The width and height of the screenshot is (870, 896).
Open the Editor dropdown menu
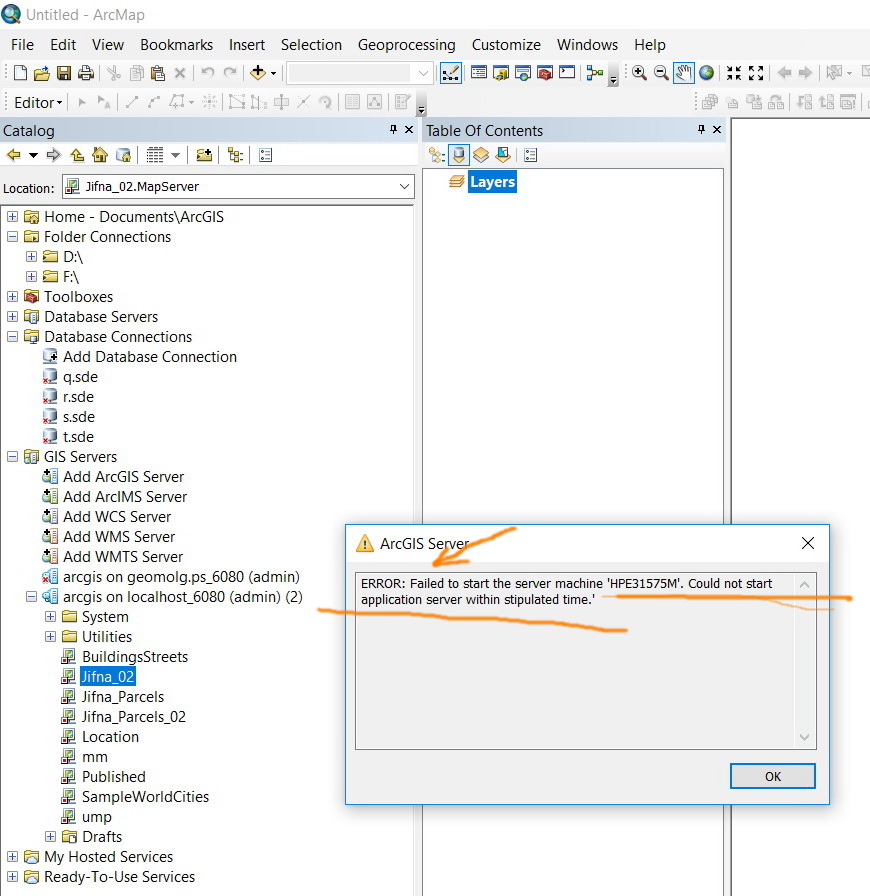[38, 103]
